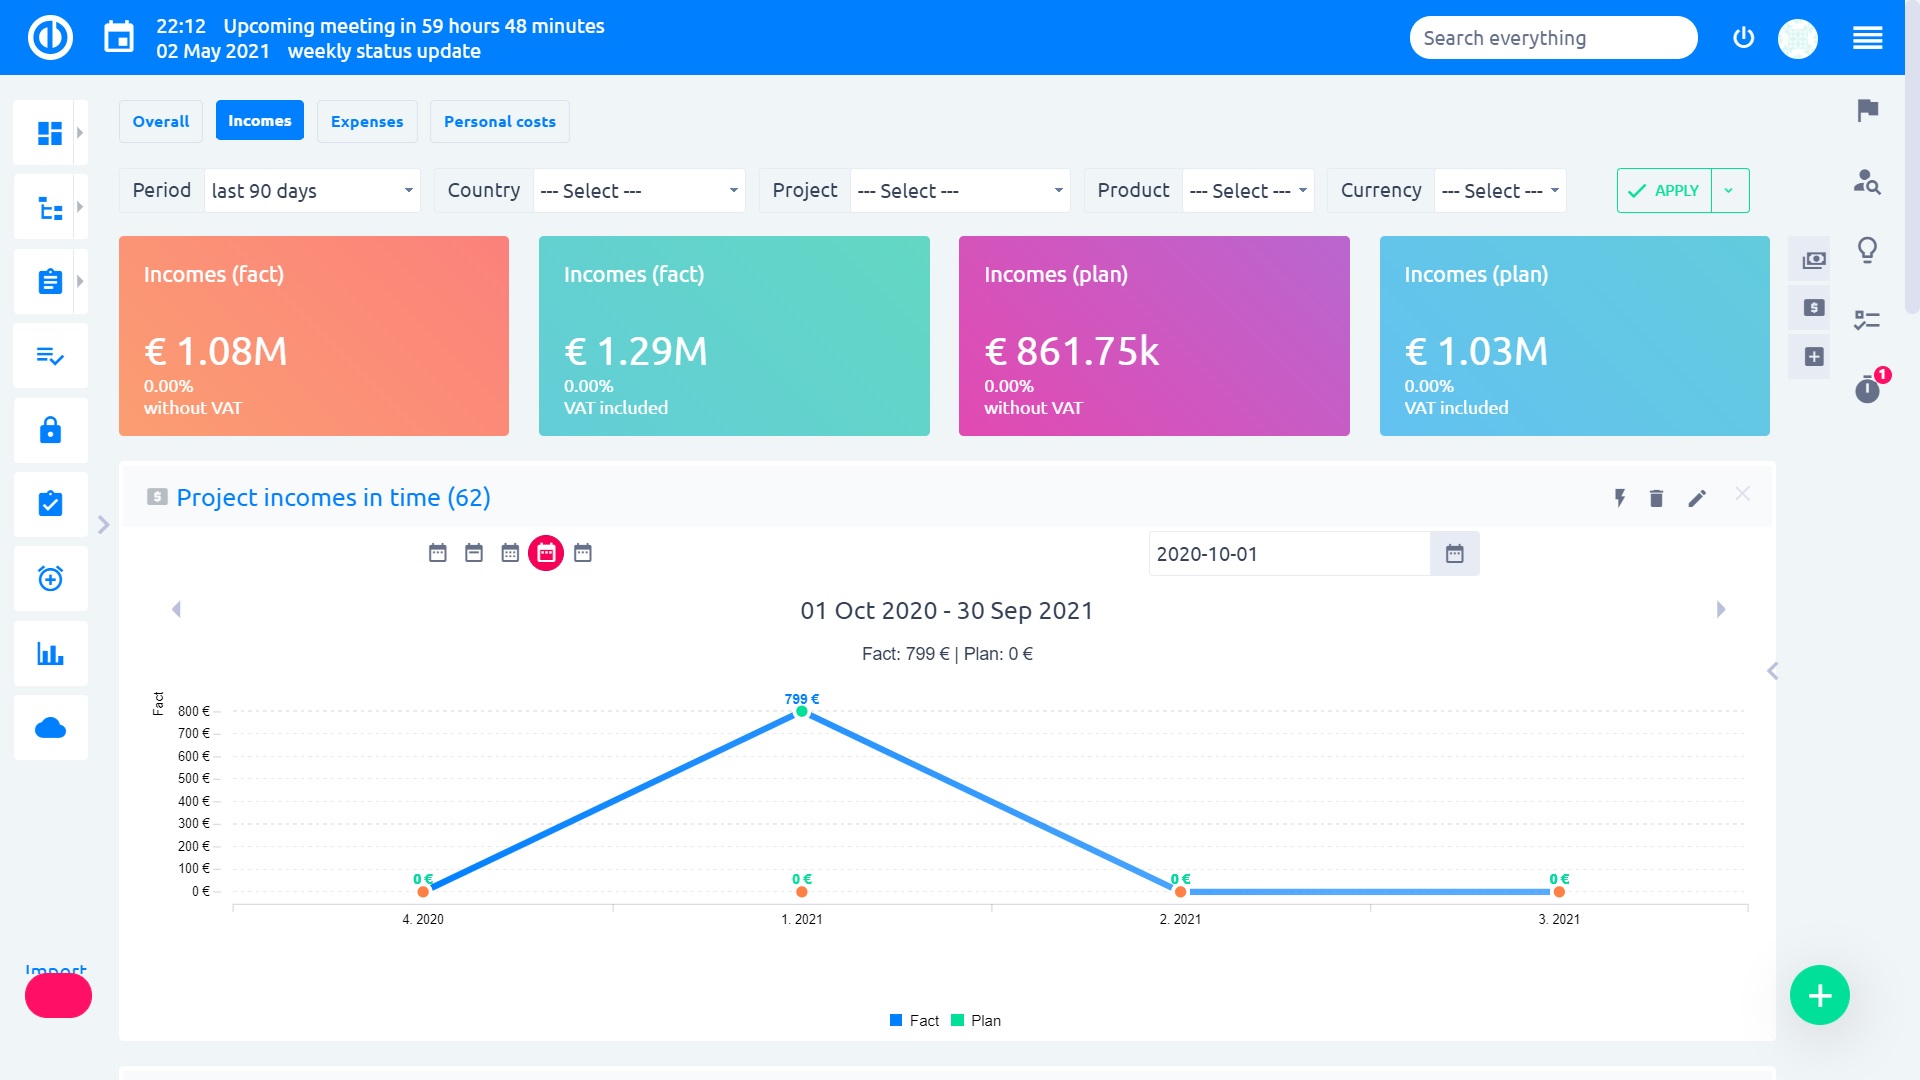Open the flag icon on right edge

[x=1865, y=112]
